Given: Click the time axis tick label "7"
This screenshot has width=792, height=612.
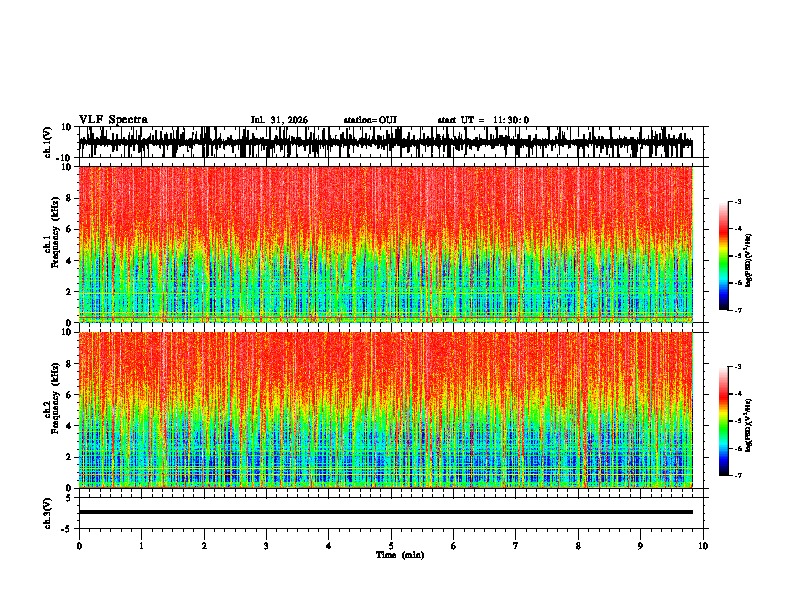Looking at the screenshot, I should coord(516,546).
